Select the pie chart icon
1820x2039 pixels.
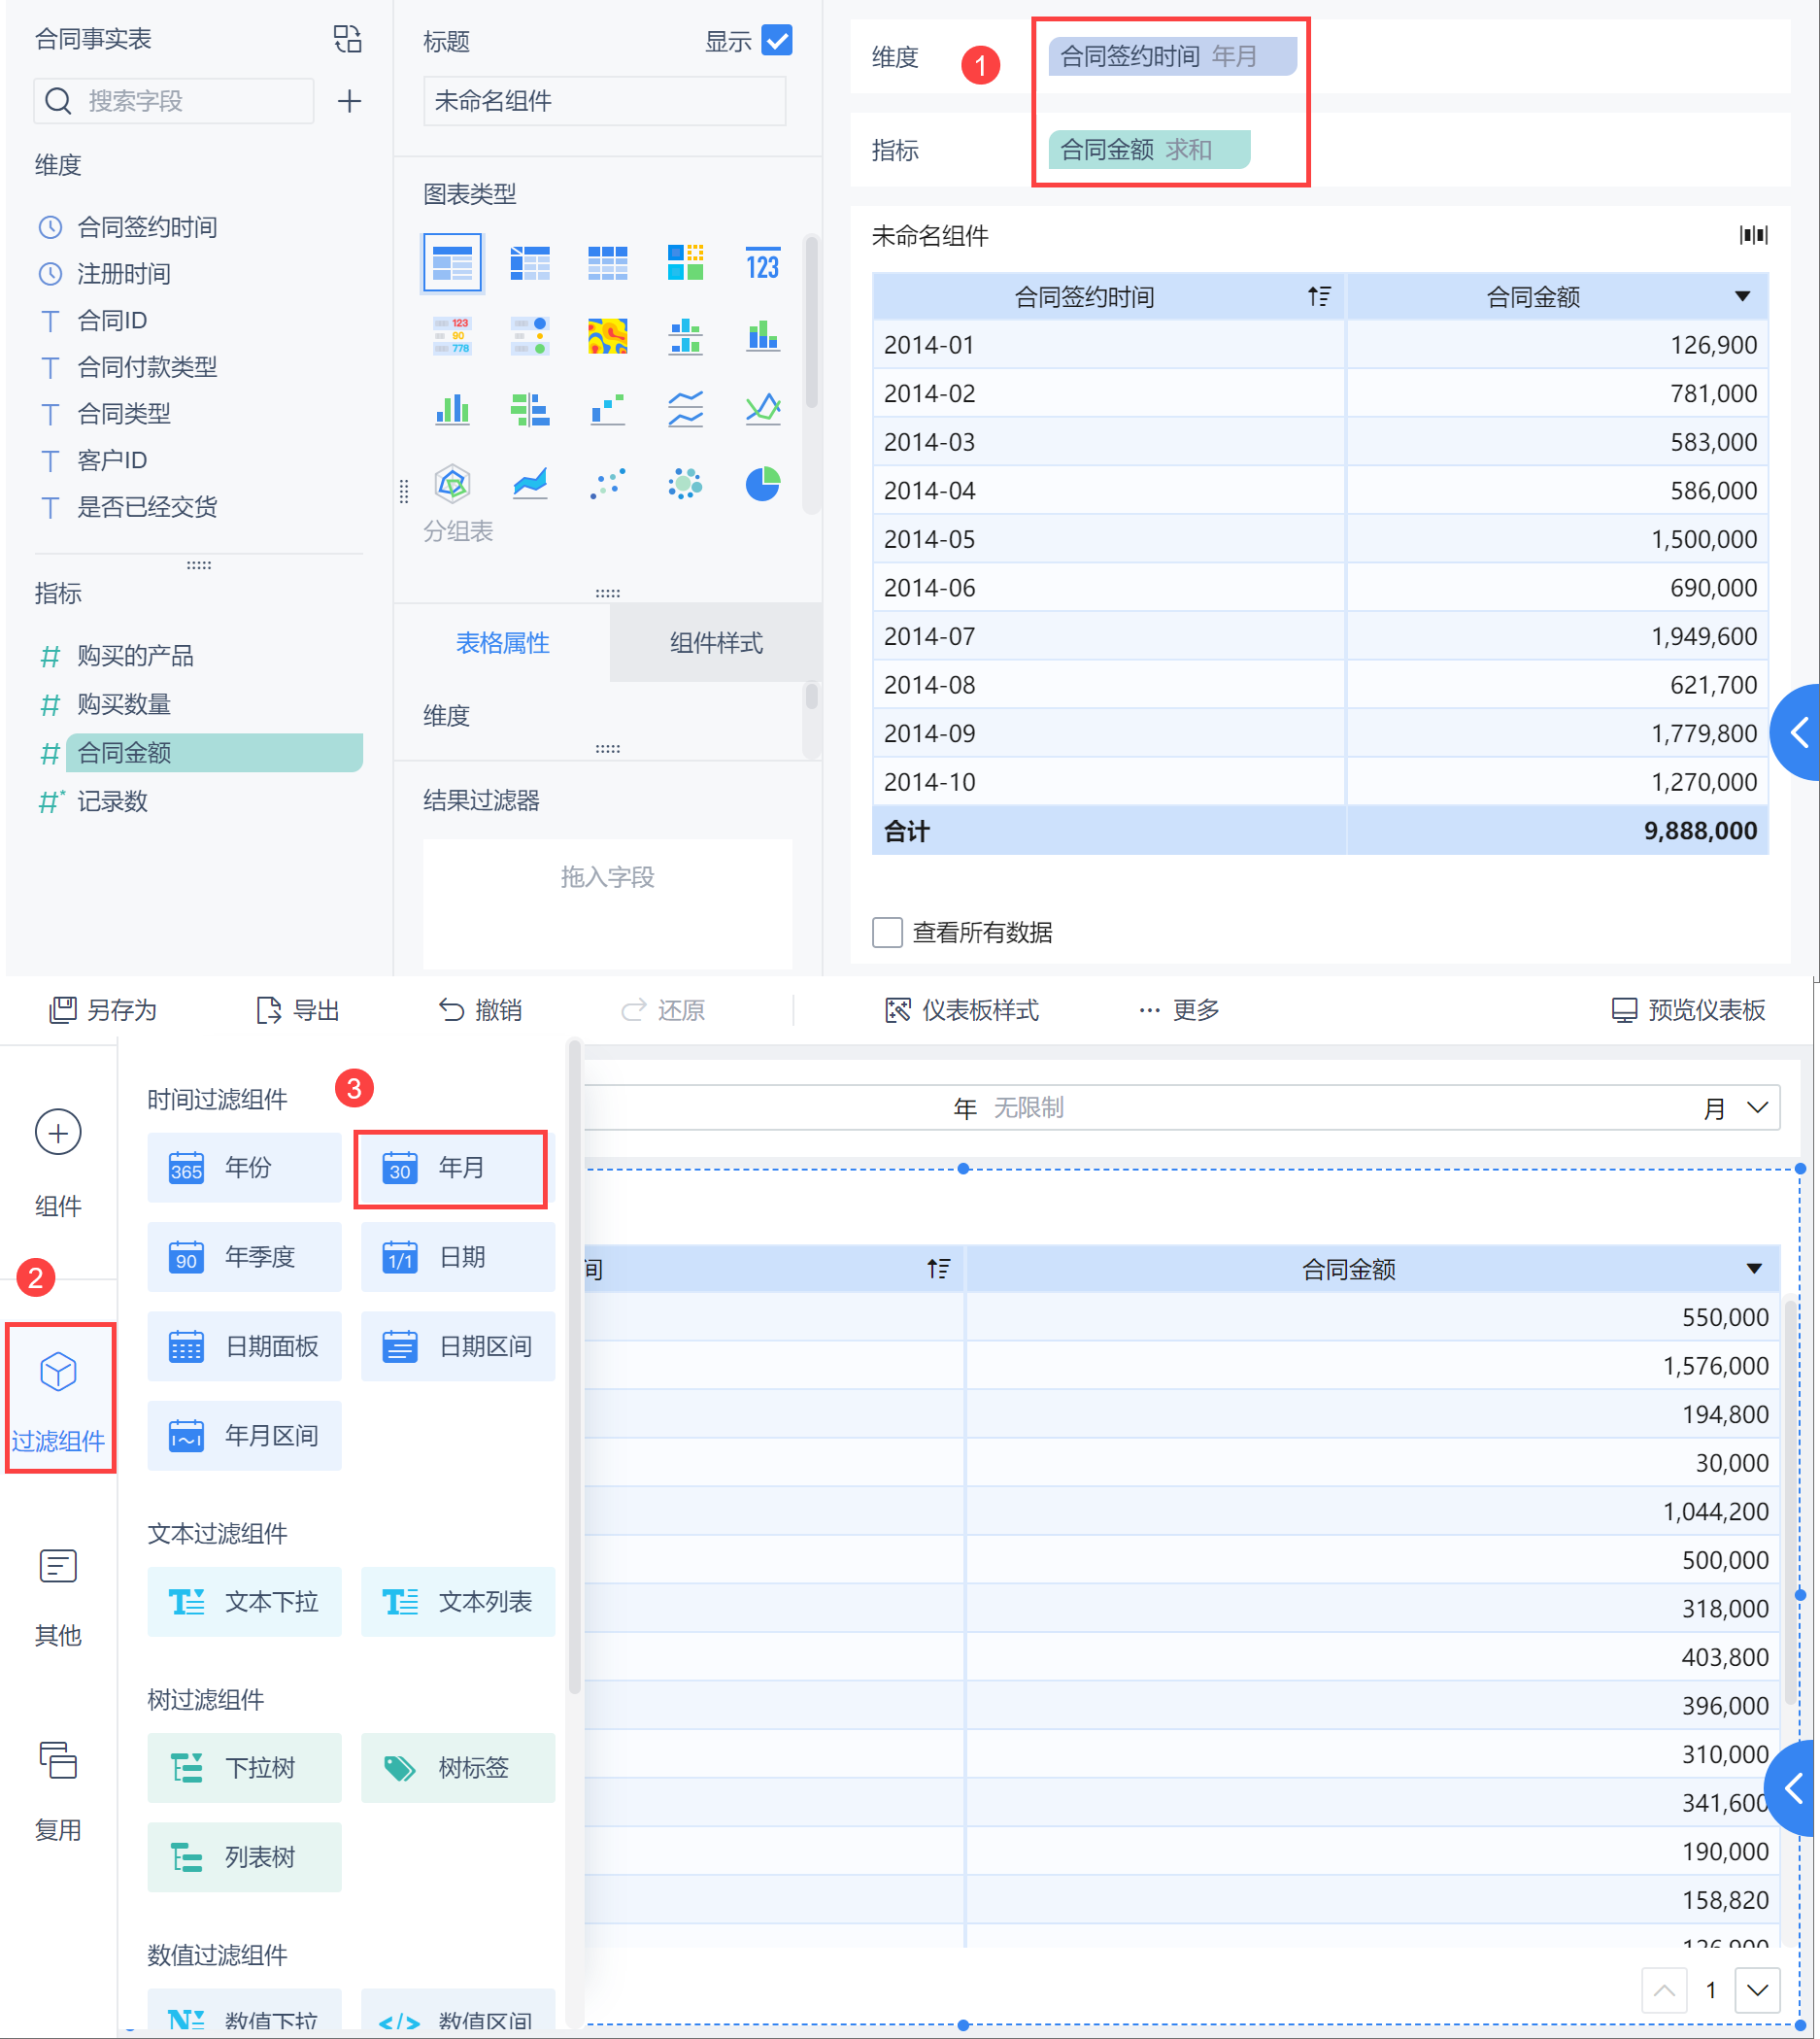[x=763, y=484]
